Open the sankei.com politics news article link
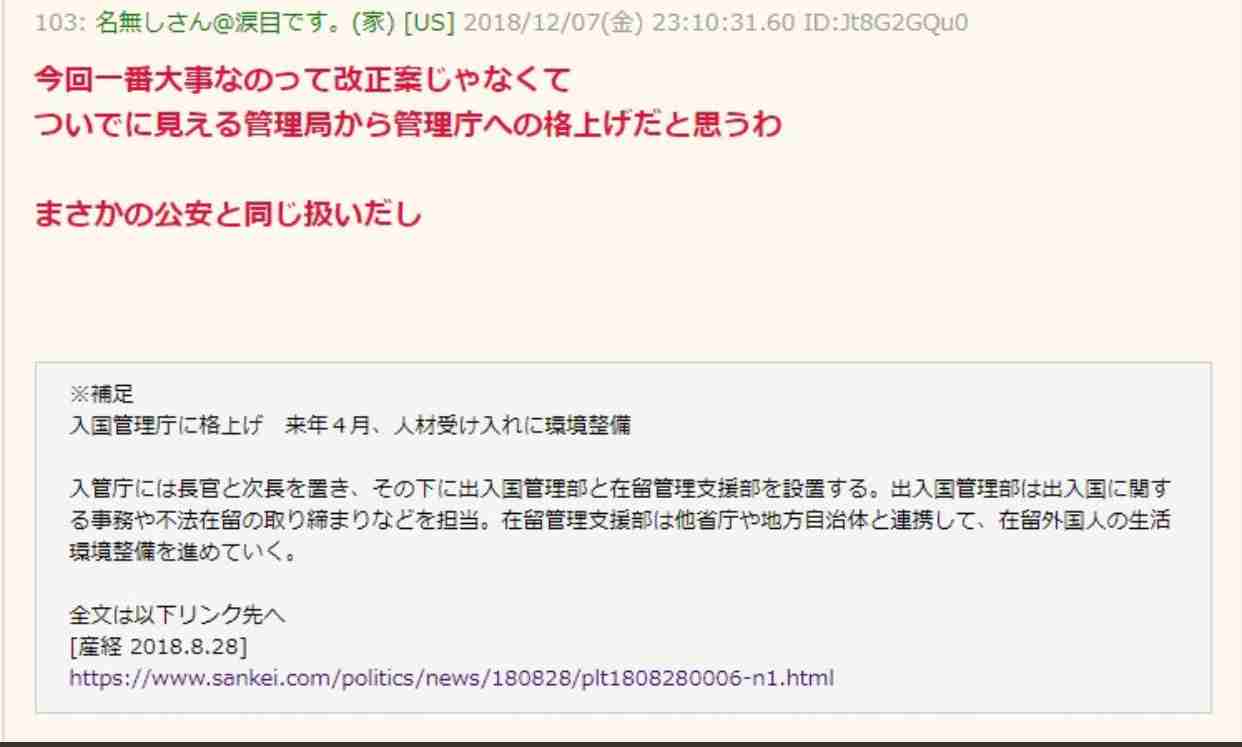The image size is (1242, 747). coord(451,678)
